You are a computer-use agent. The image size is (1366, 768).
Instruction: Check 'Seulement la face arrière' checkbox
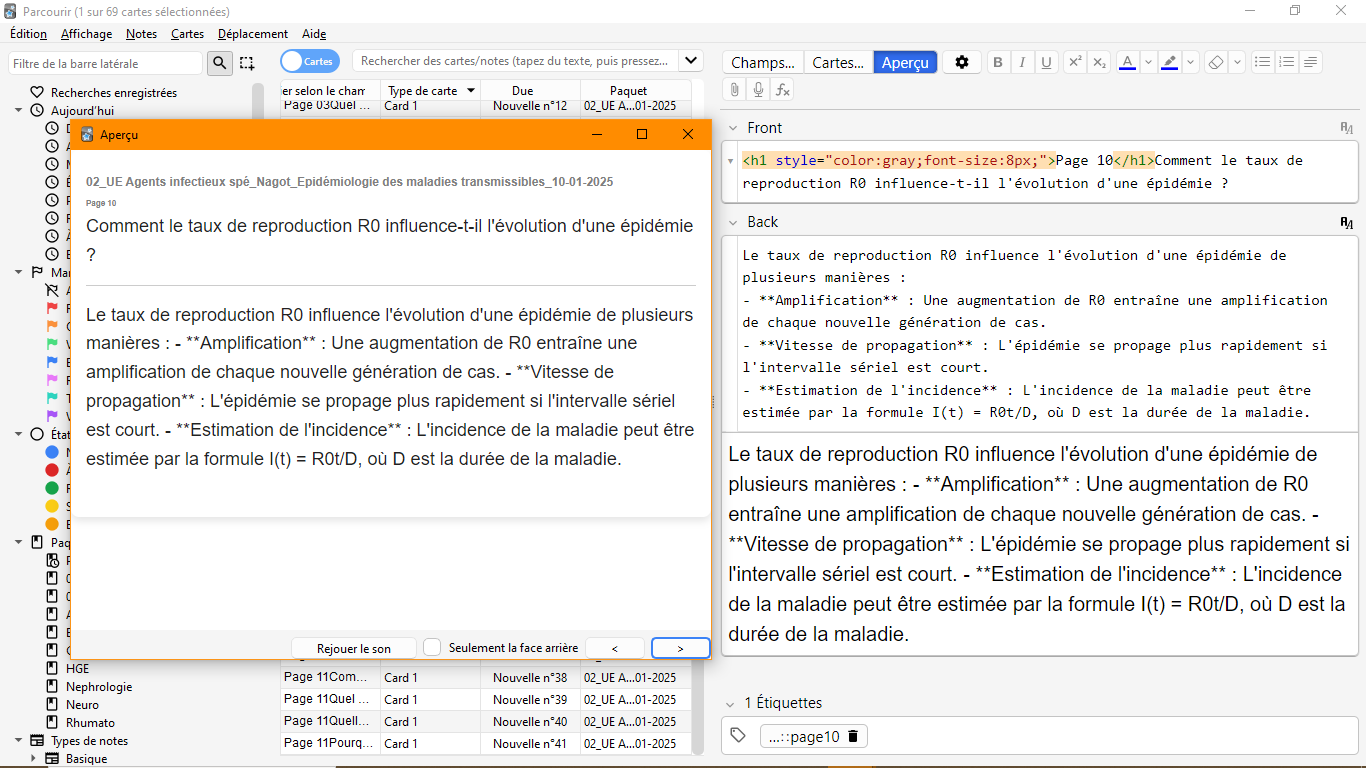tap(432, 648)
